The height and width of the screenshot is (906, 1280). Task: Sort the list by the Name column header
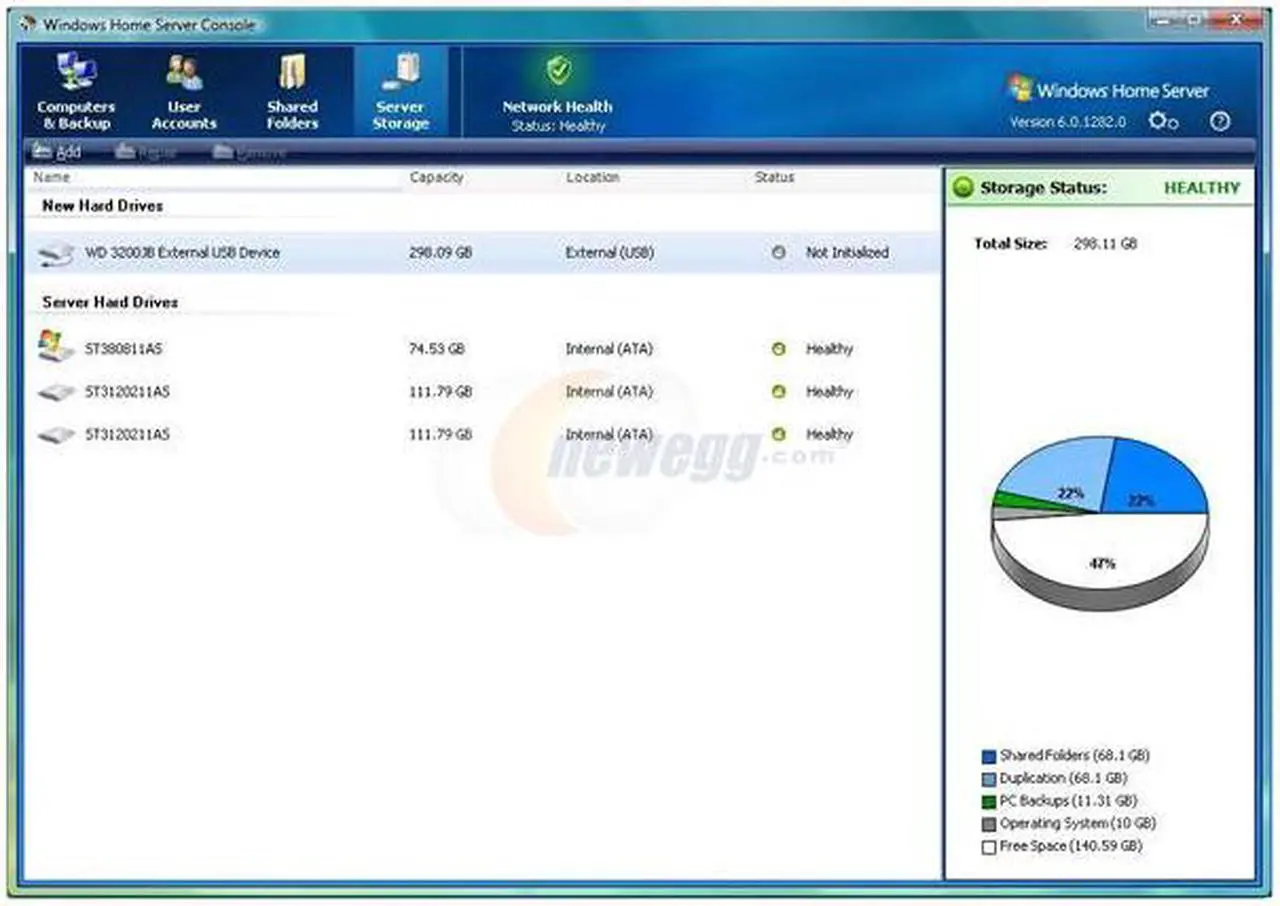[x=52, y=177]
